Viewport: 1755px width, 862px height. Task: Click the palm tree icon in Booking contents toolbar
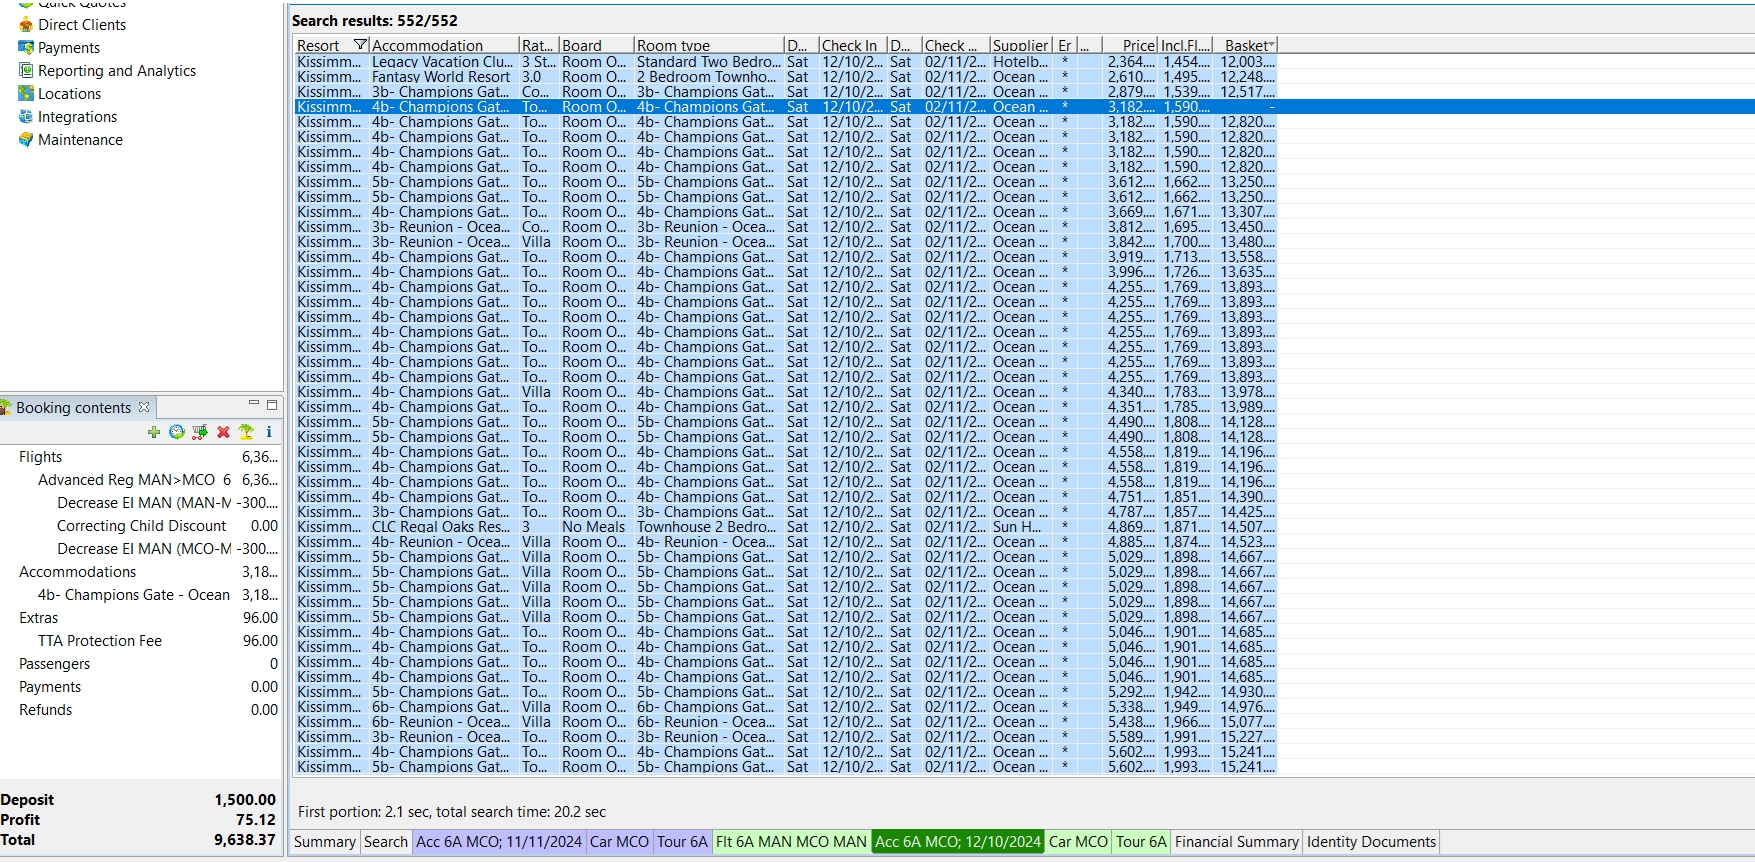246,432
